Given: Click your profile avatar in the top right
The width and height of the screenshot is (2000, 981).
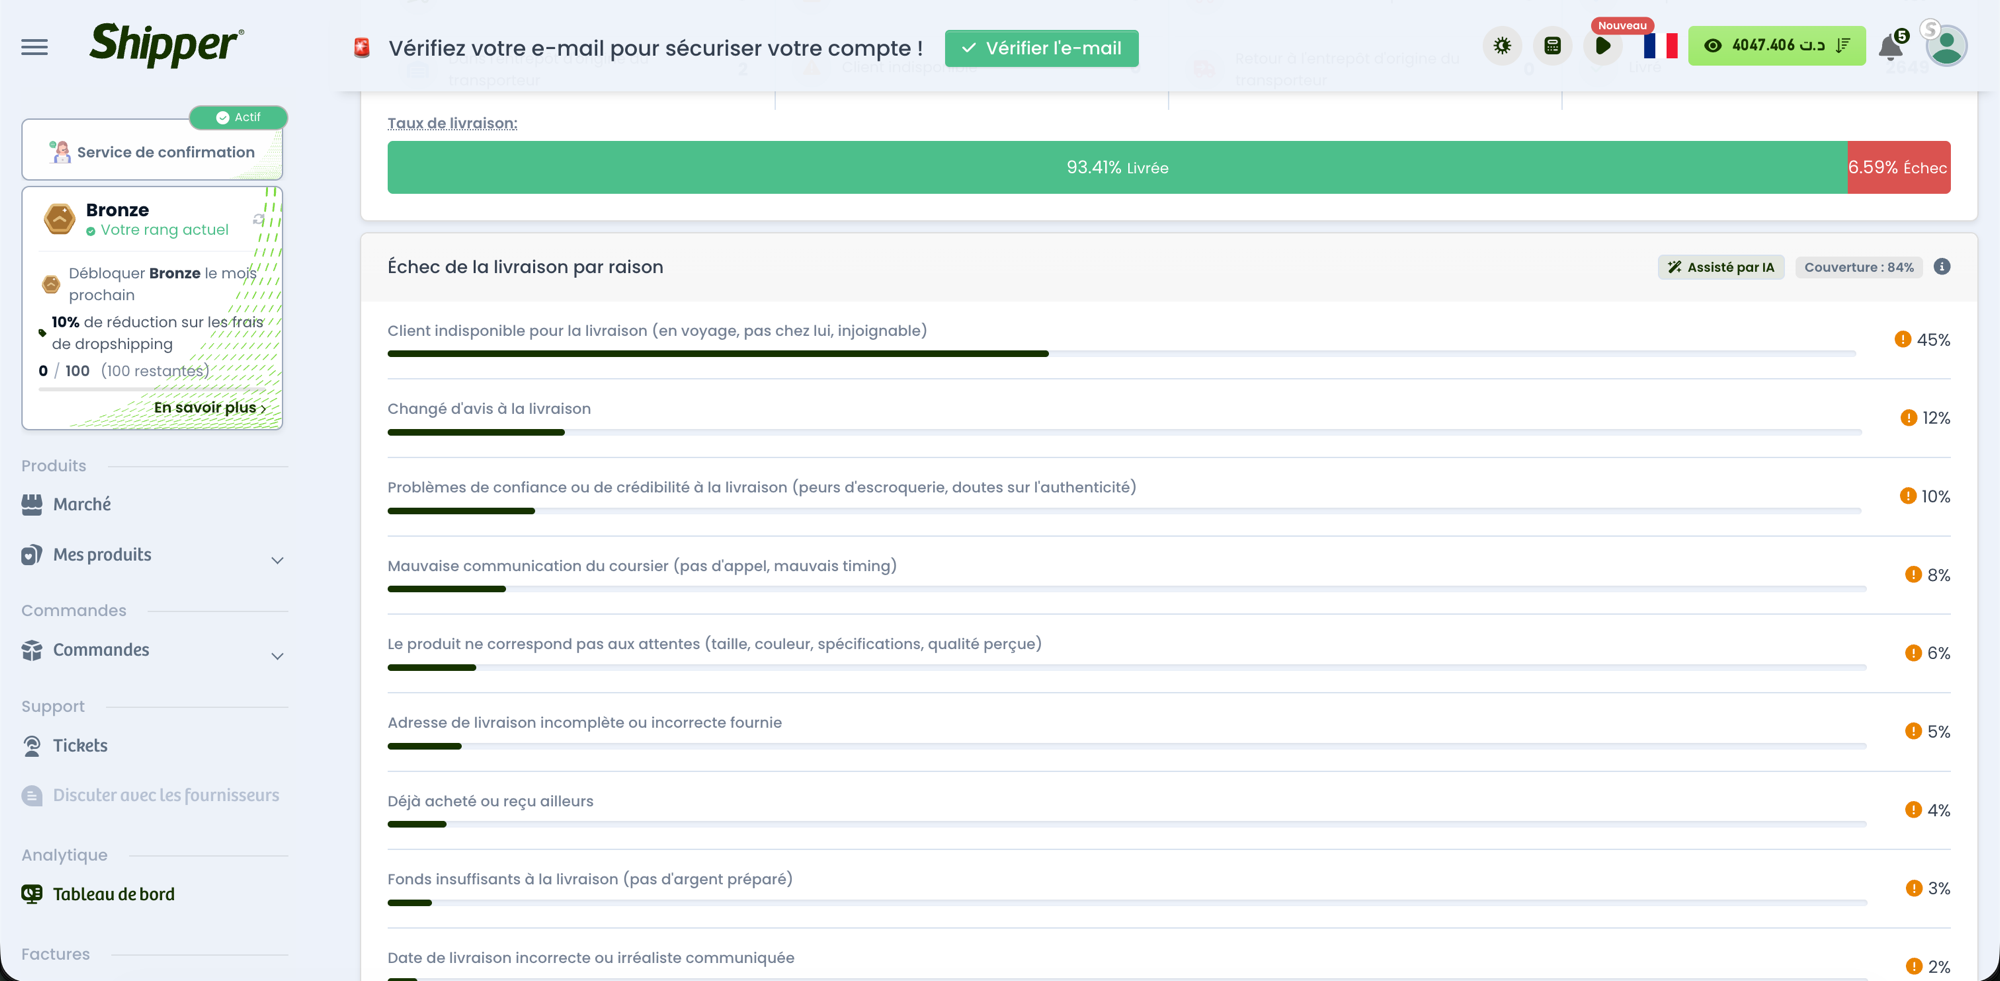Looking at the screenshot, I should [1946, 45].
